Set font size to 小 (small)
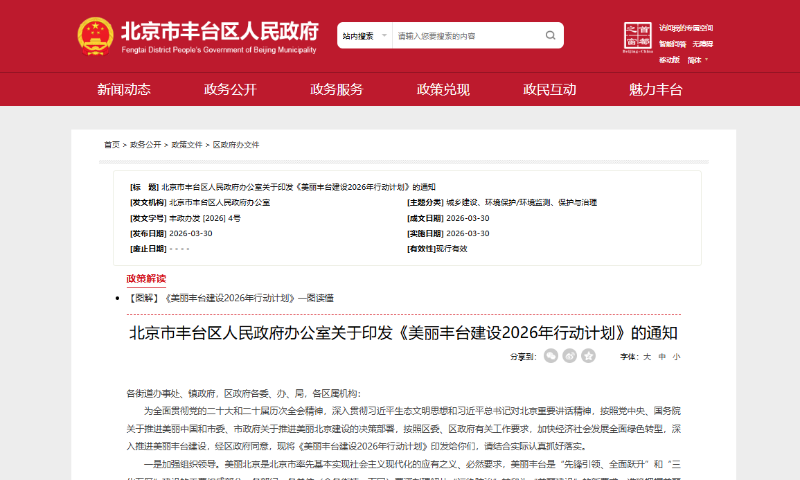 676,356
